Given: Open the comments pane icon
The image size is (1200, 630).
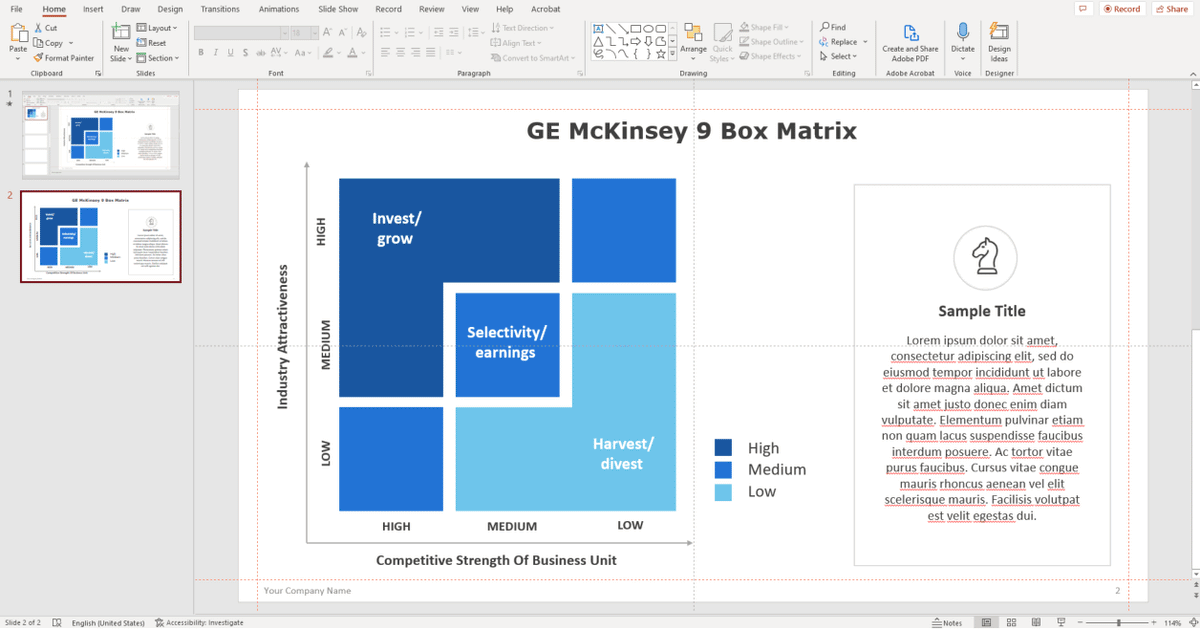Looking at the screenshot, I should tap(1083, 9).
